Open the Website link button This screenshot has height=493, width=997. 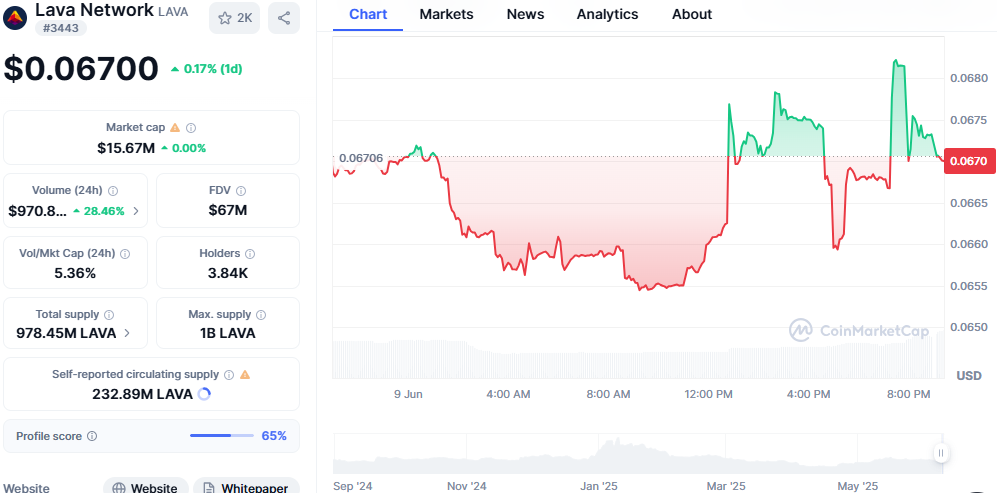[146, 488]
